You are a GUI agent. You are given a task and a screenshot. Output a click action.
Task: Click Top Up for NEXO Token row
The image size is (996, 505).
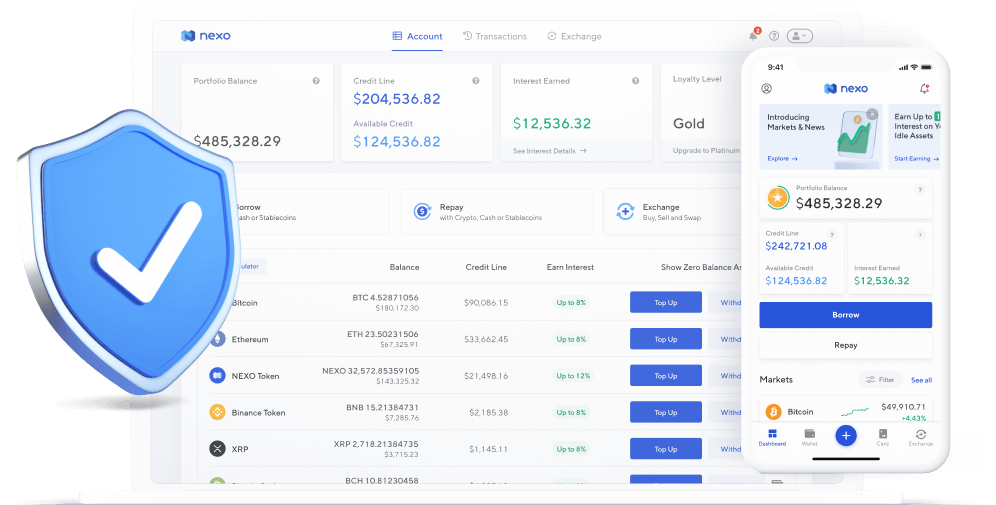[666, 376]
